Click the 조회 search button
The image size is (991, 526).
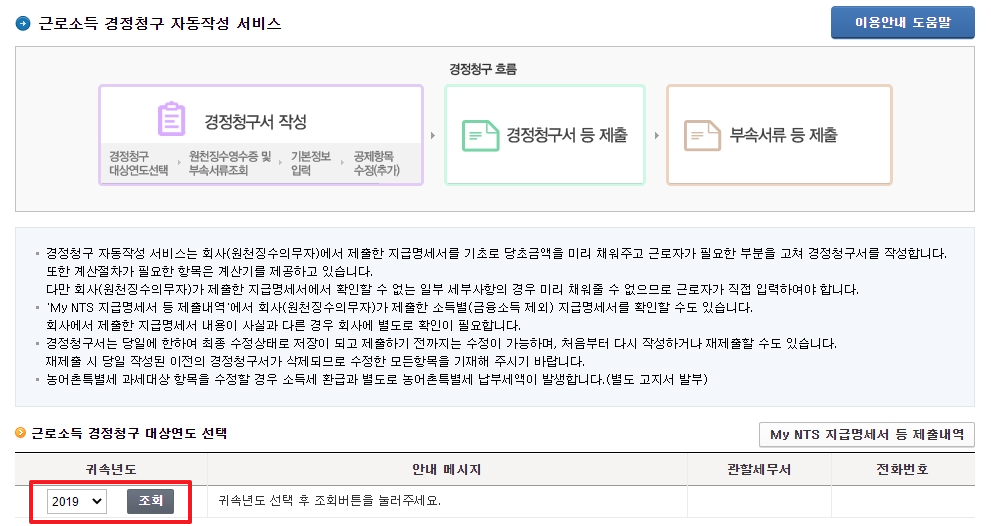150,501
